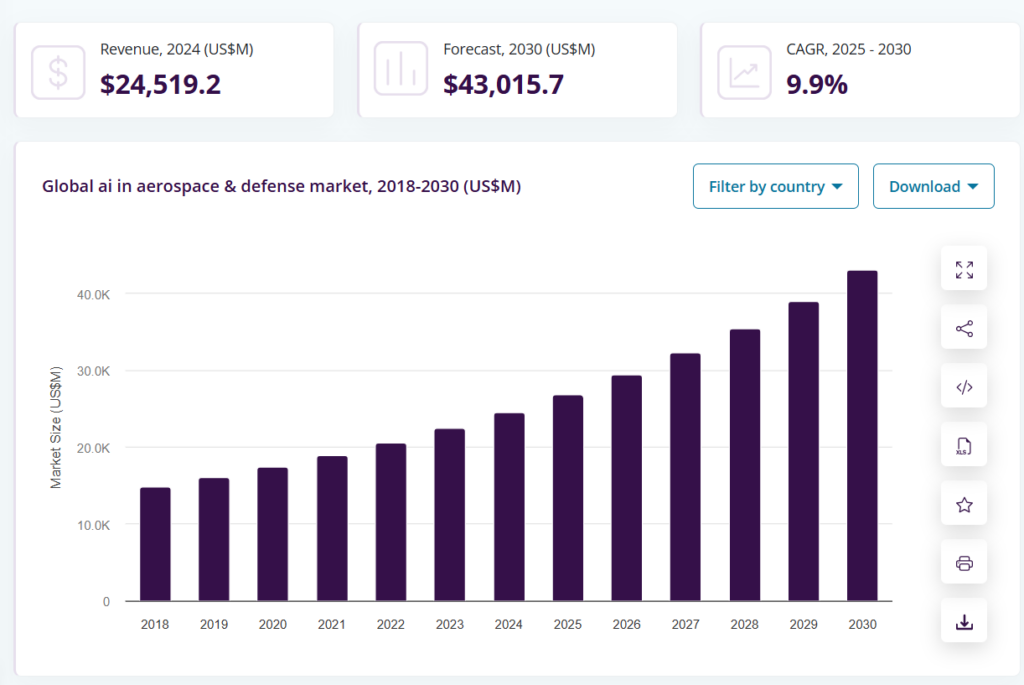1024x685 pixels.
Task: Click the download arrow icon in sidebar
Action: [964, 622]
